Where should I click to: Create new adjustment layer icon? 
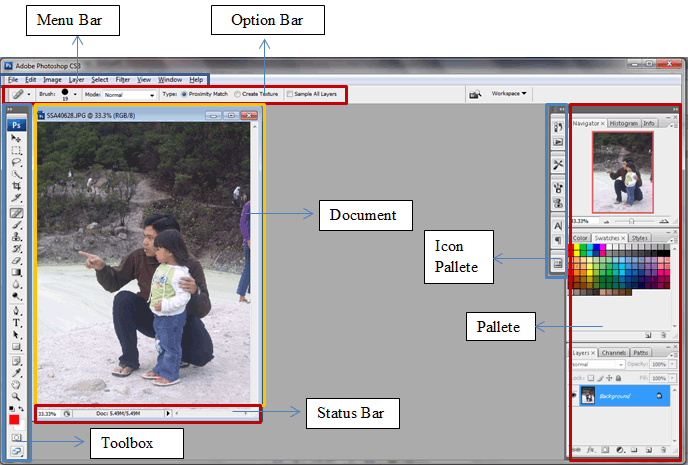620,450
